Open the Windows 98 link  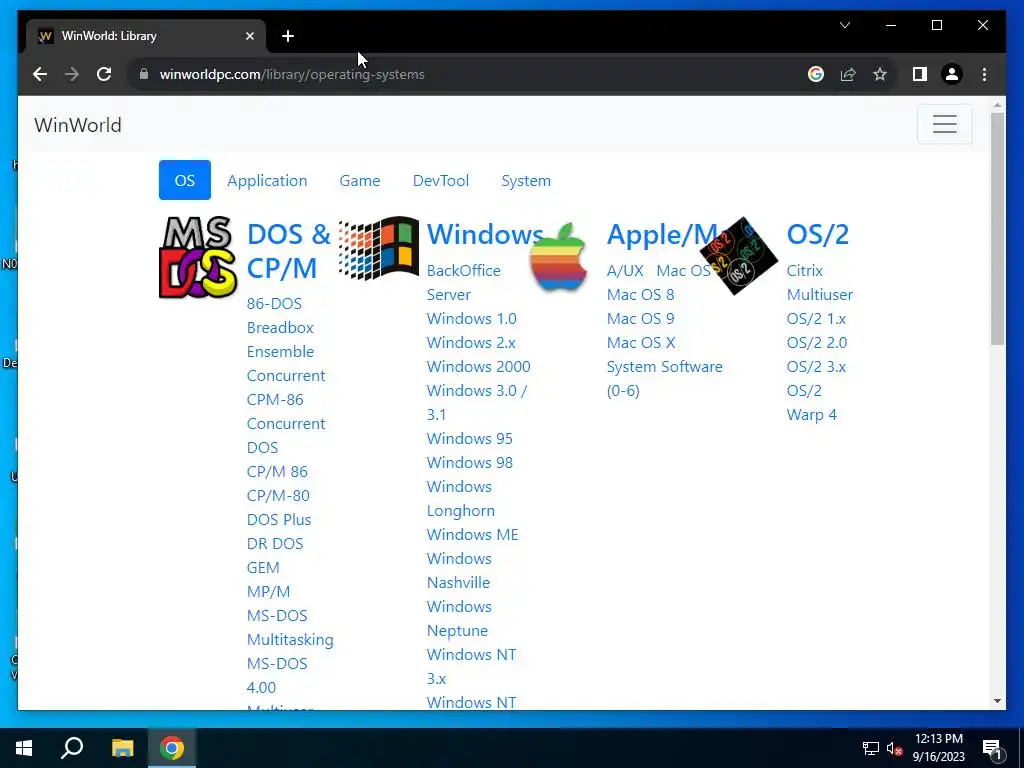pos(470,462)
